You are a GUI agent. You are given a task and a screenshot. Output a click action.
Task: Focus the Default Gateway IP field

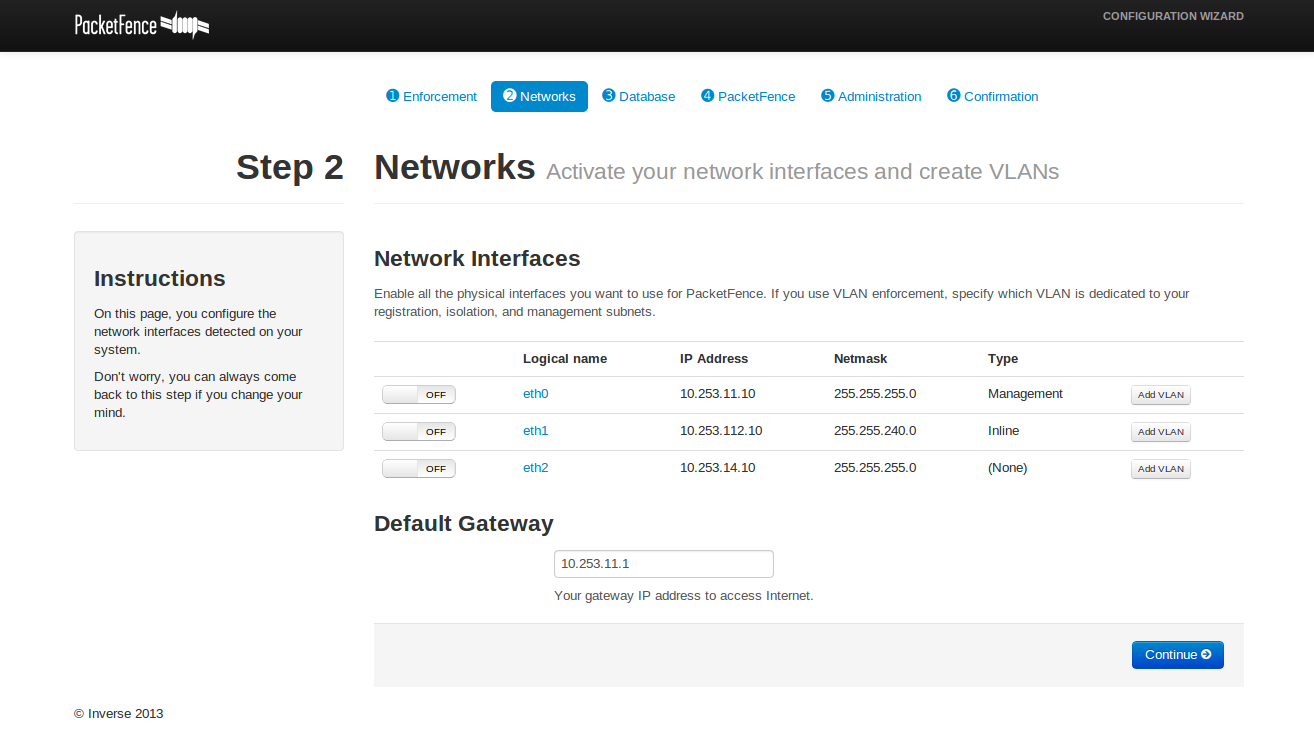point(663,564)
